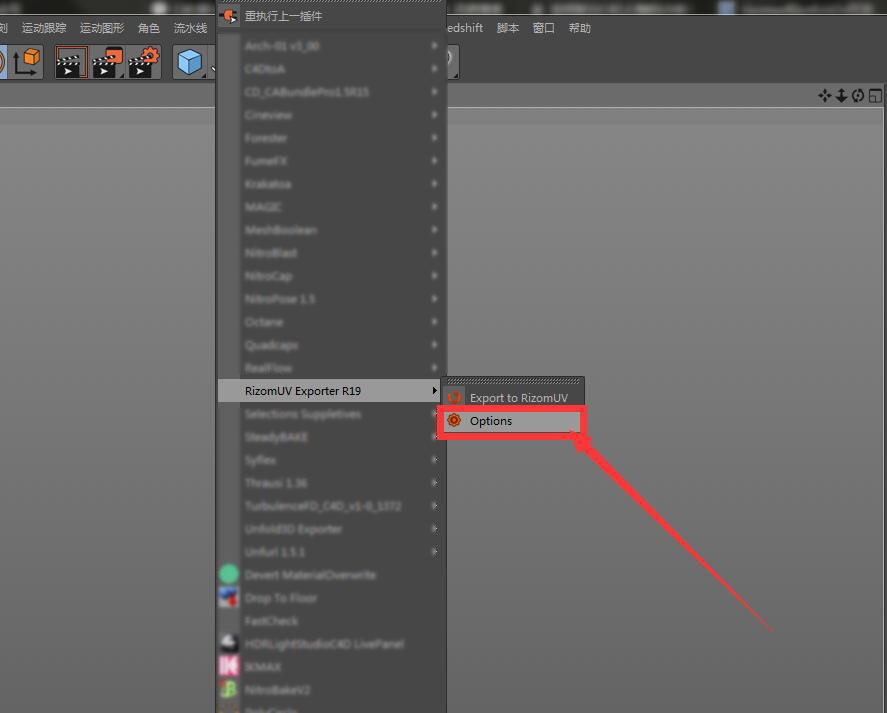The image size is (887, 713).
Task: Click Render to Picture Viewer icon
Action: (x=107, y=62)
